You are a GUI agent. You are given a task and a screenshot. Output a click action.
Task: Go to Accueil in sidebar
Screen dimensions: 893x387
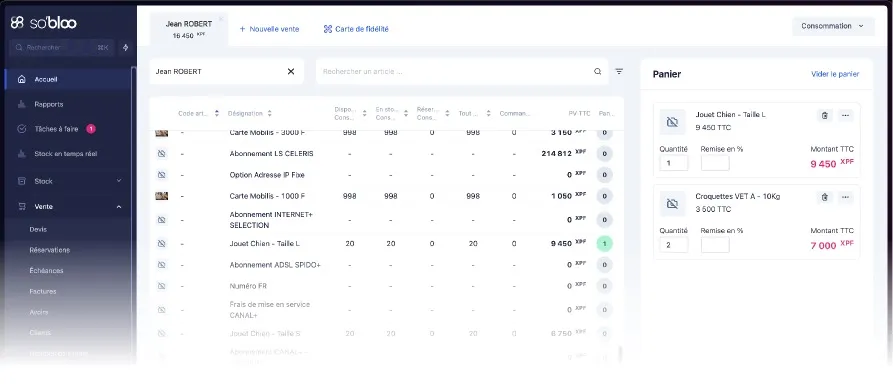click(x=67, y=80)
